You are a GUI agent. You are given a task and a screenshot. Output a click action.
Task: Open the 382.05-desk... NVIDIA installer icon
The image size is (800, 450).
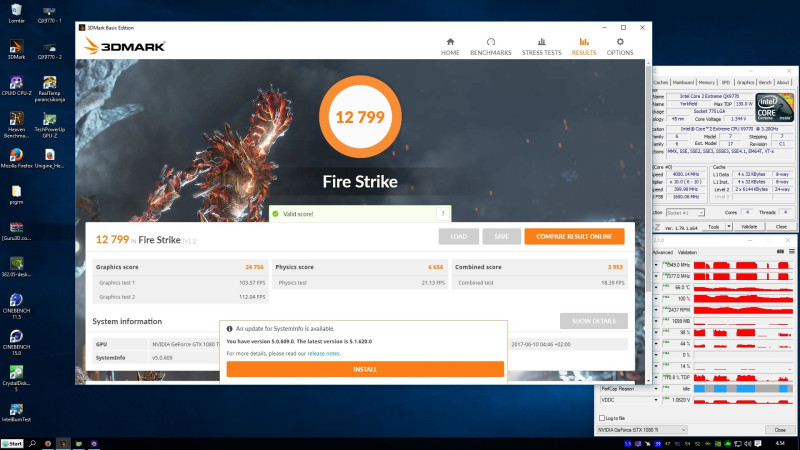click(16, 267)
